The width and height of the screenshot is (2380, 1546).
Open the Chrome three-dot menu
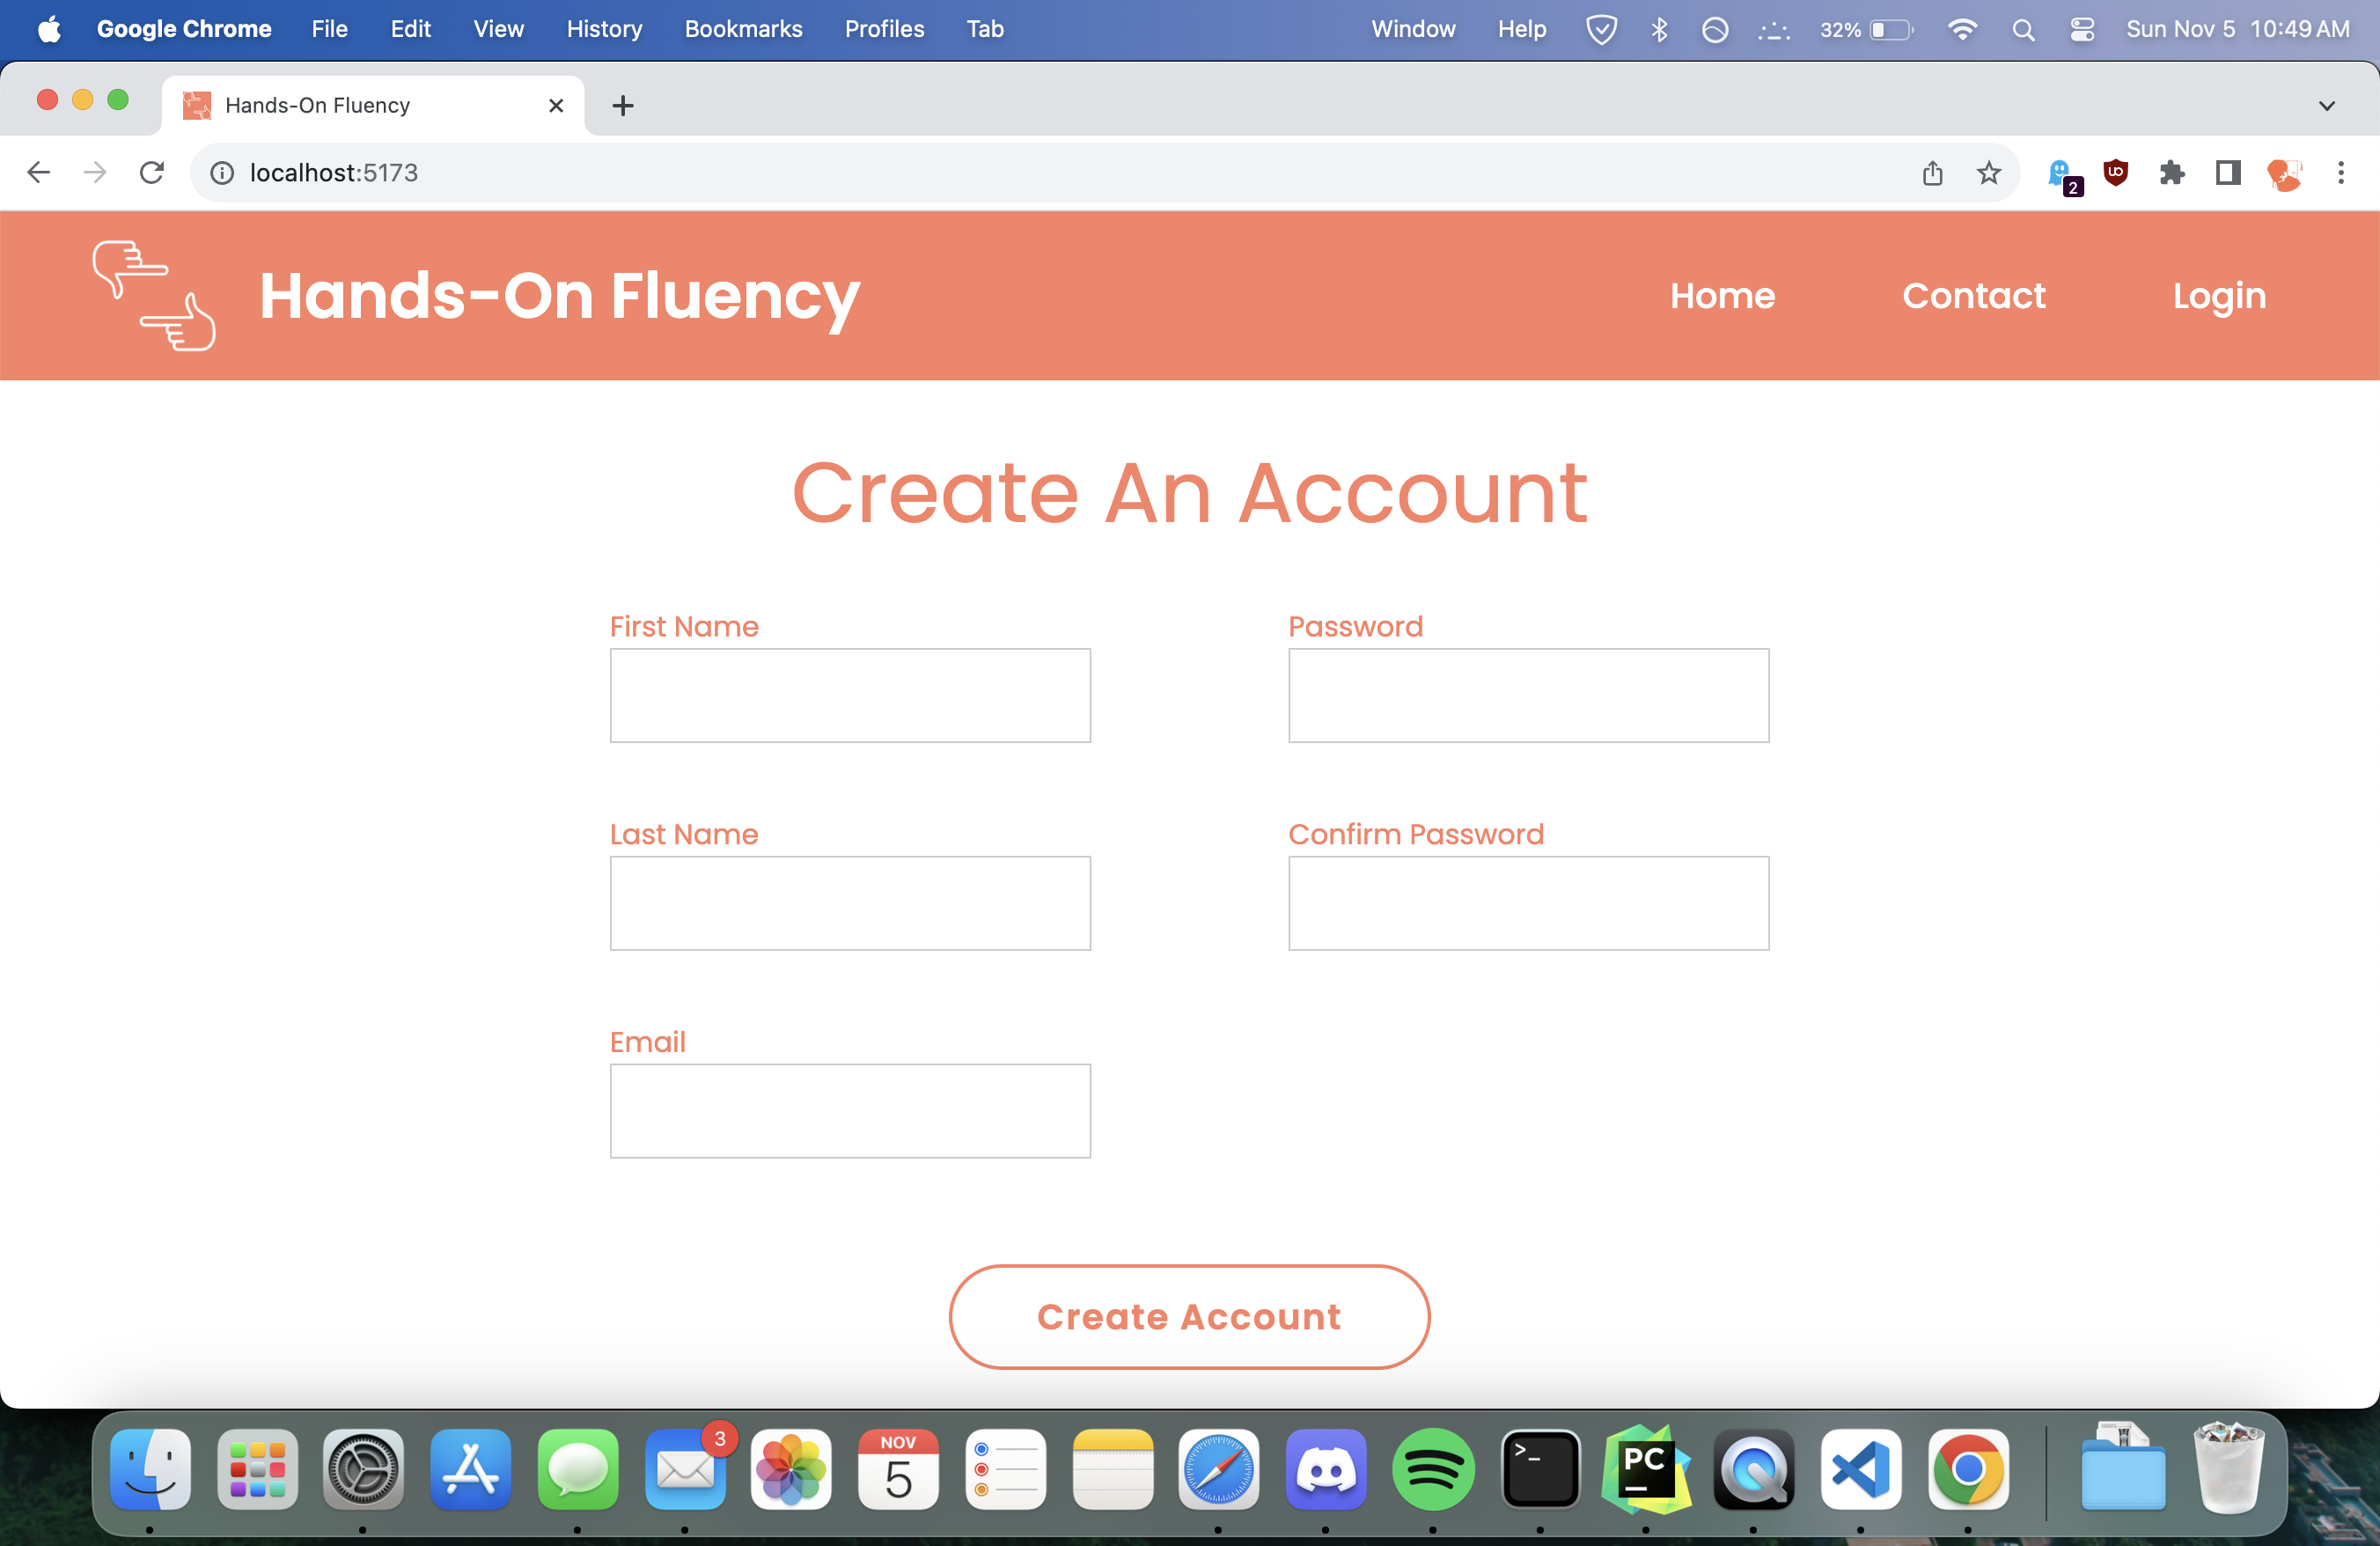[2340, 173]
